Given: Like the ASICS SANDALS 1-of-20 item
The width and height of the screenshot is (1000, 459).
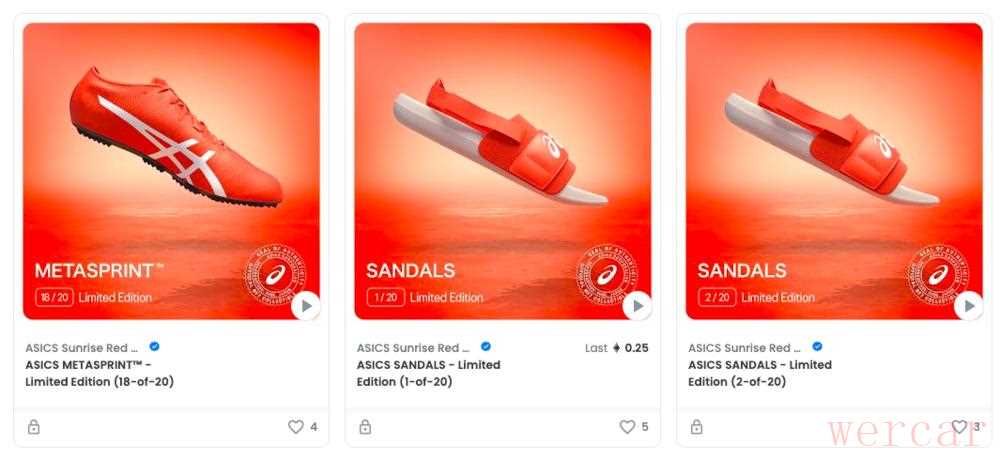Looking at the screenshot, I should [627, 427].
